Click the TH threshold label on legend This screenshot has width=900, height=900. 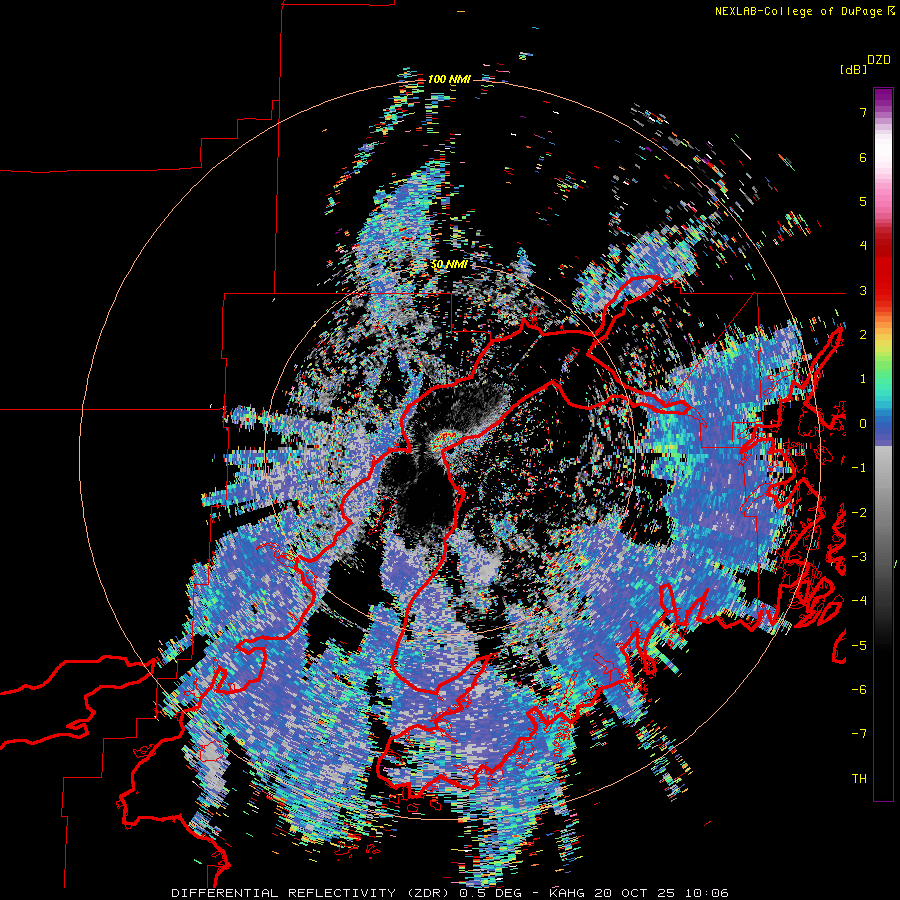(859, 779)
